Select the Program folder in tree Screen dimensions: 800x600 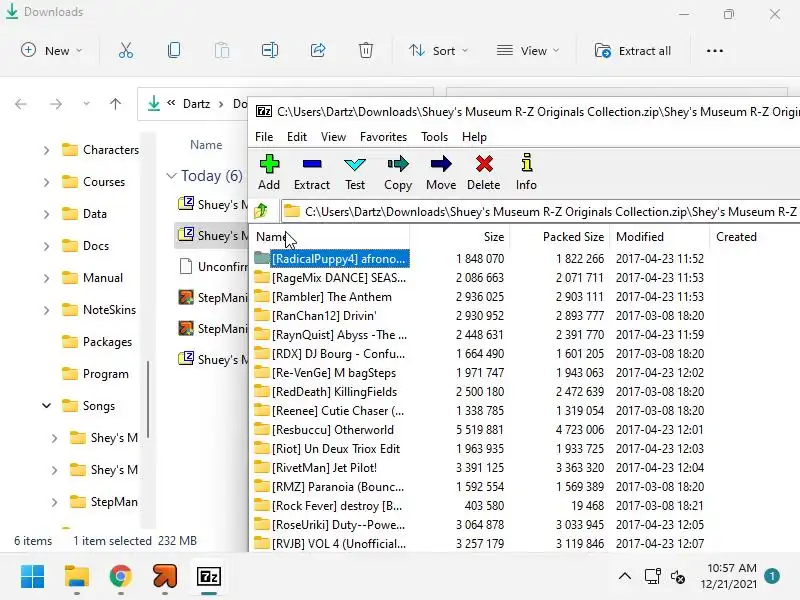(x=95, y=374)
